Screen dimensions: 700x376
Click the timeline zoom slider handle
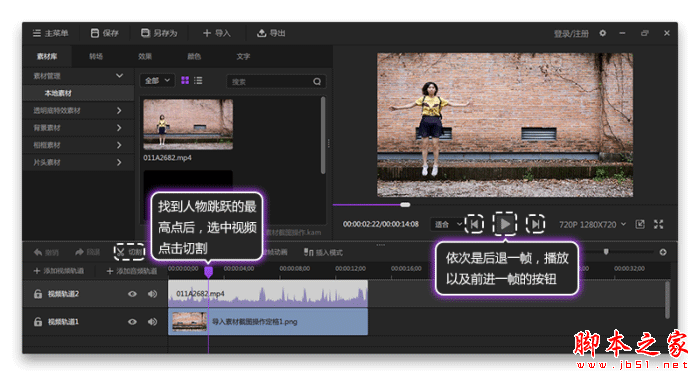606,252
